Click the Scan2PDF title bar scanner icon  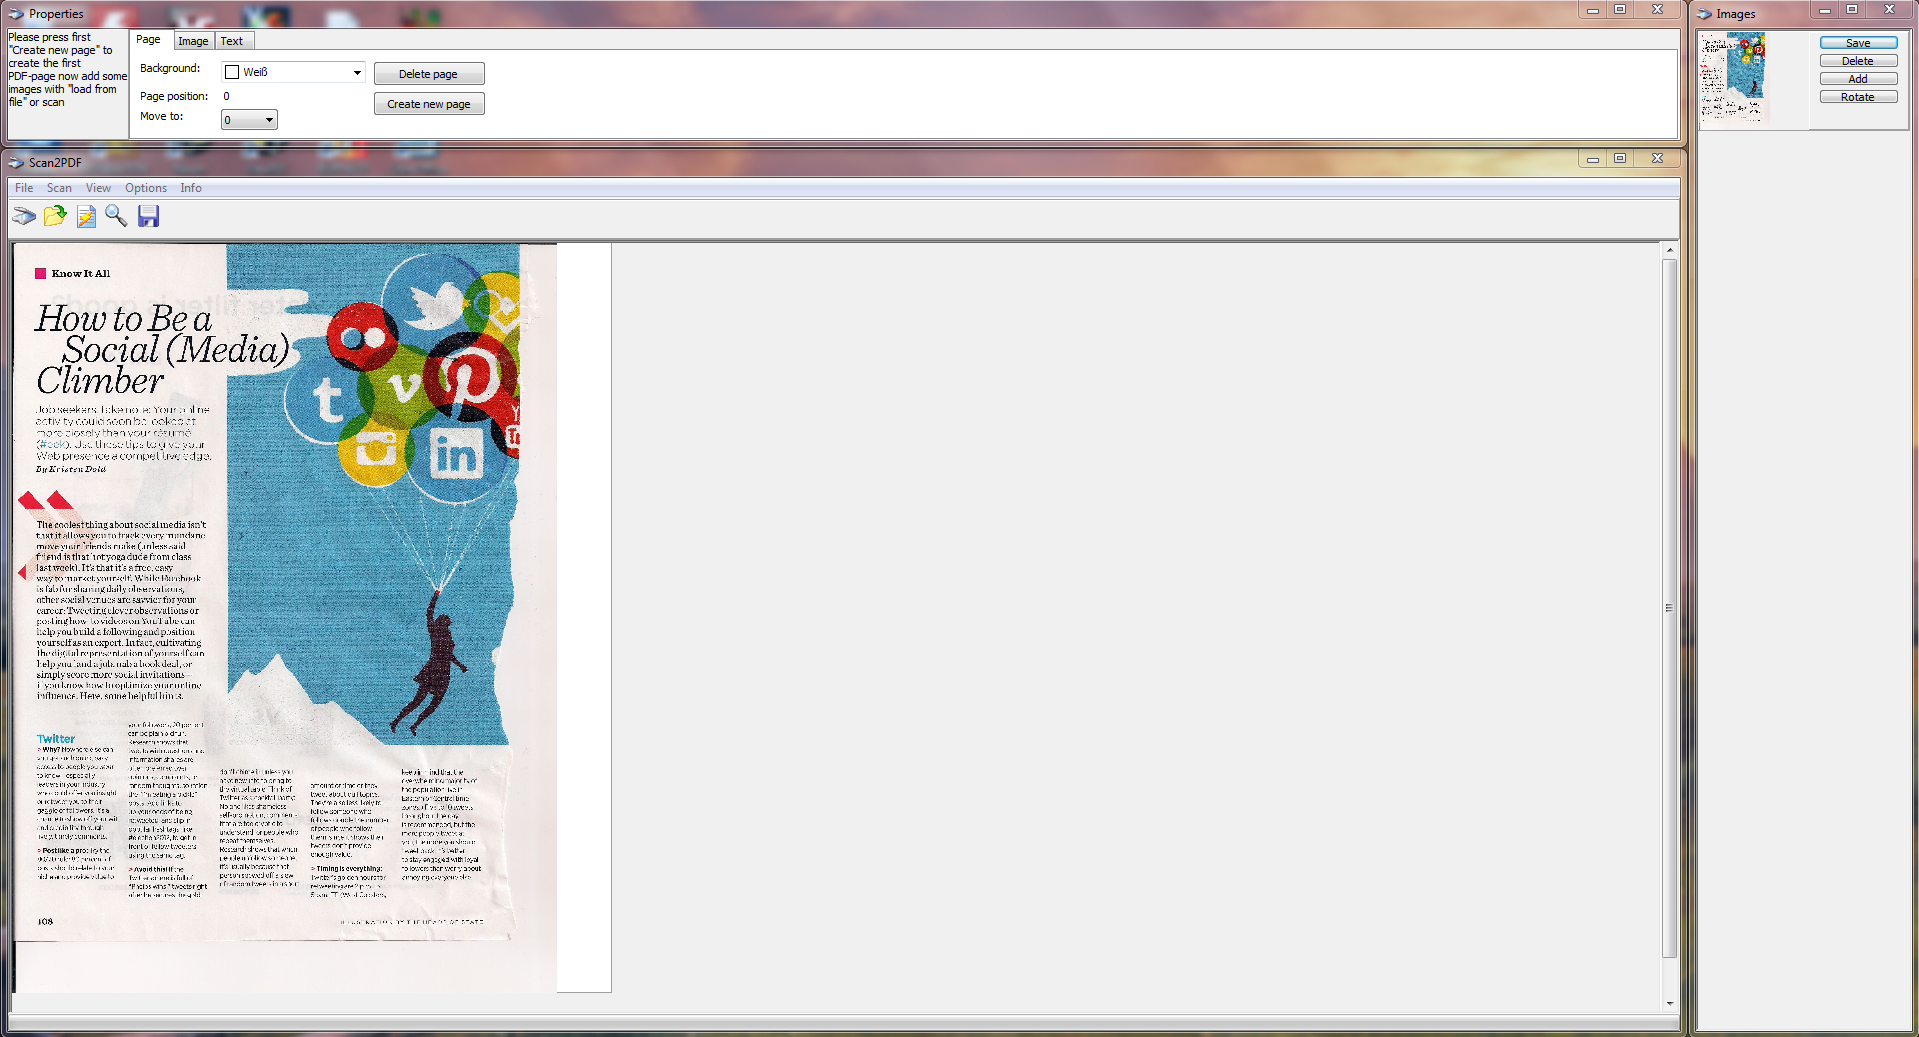pyautogui.click(x=16, y=162)
